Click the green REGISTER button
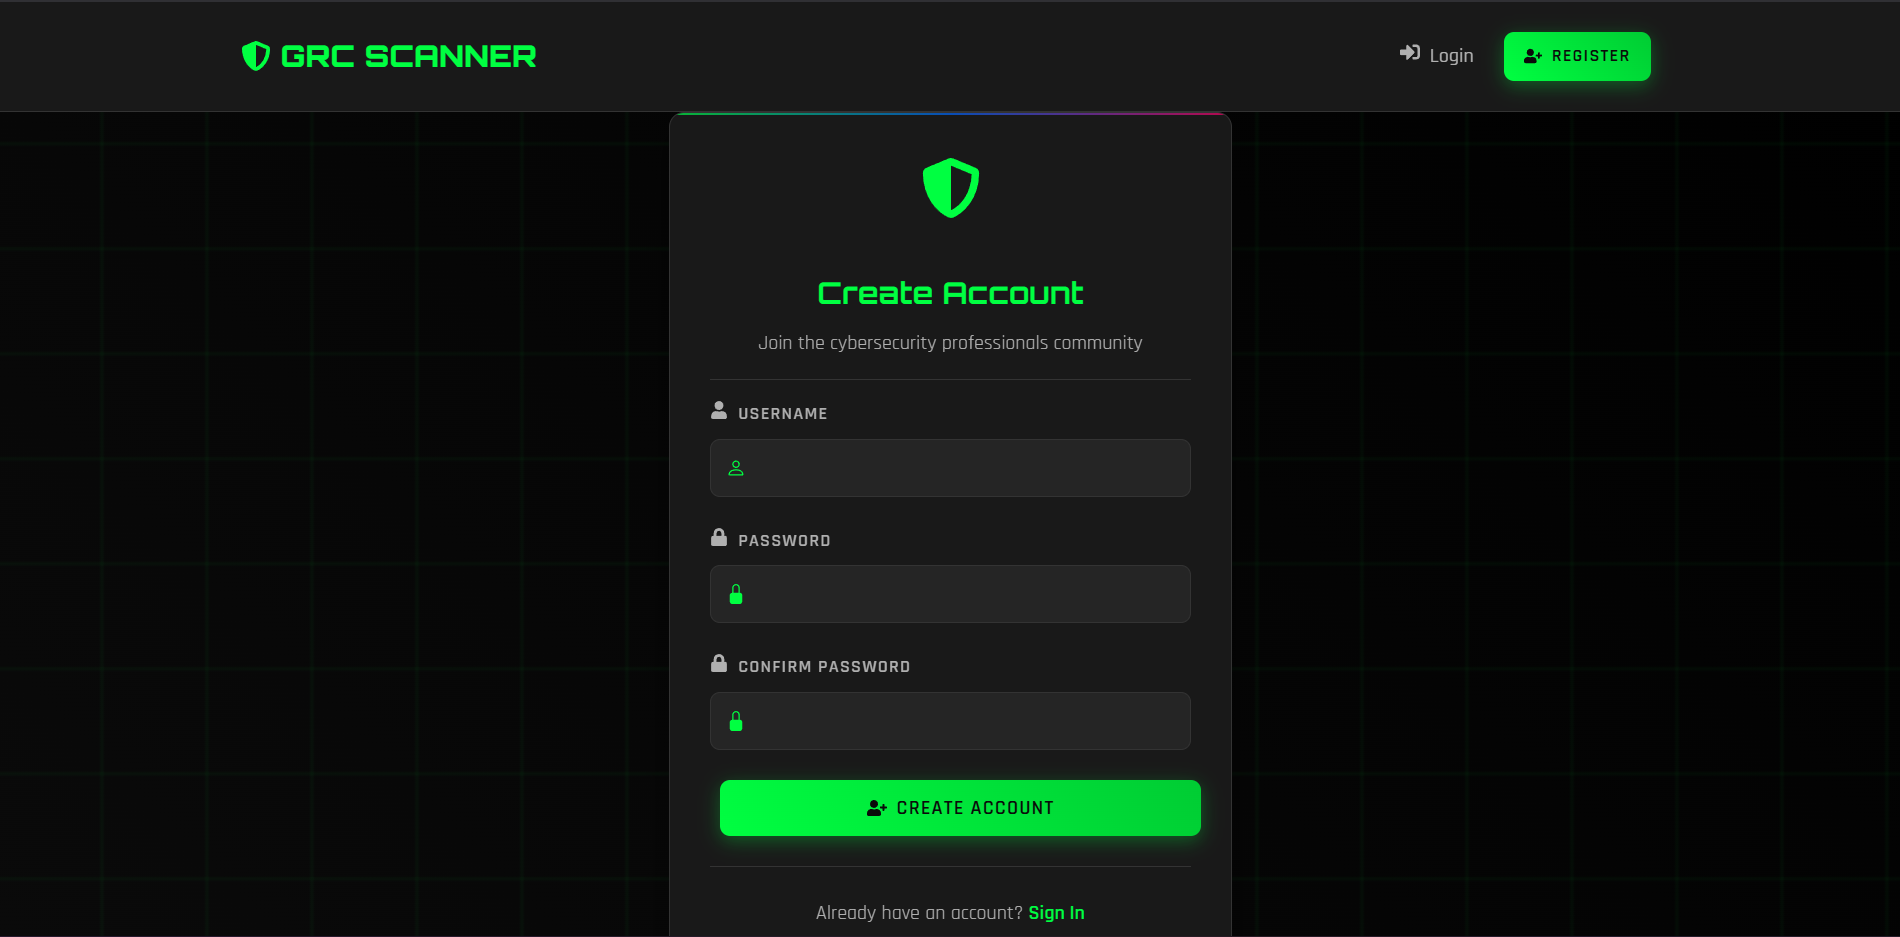The image size is (1900, 937). pos(1577,56)
